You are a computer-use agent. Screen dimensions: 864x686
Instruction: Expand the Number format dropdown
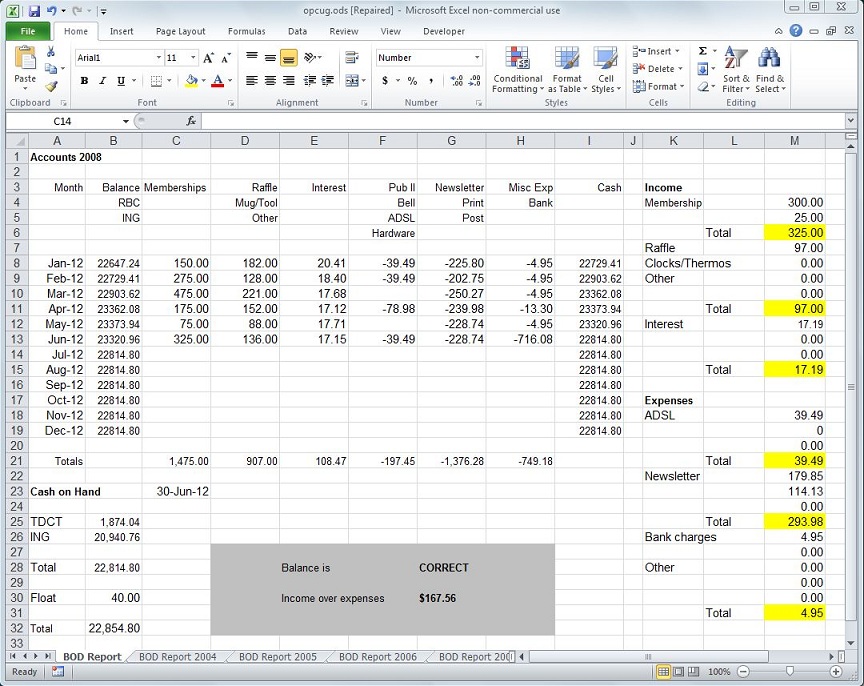pos(477,58)
